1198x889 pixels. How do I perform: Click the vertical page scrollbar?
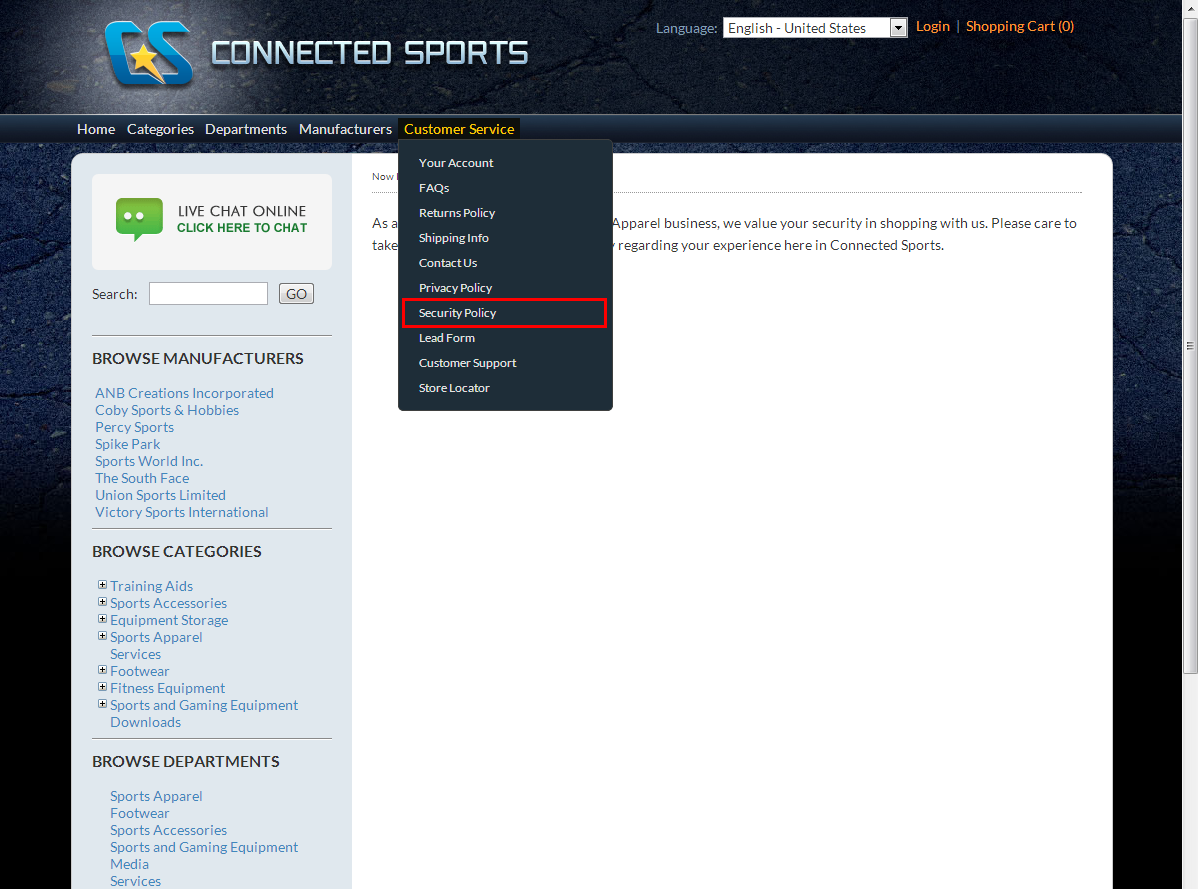(x=1190, y=345)
